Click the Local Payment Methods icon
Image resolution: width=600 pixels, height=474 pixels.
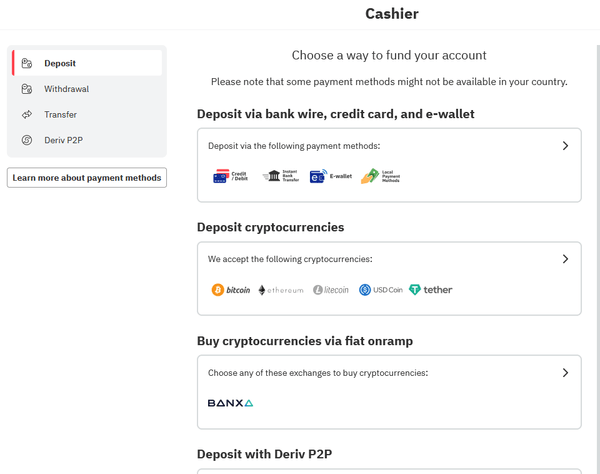click(x=380, y=176)
